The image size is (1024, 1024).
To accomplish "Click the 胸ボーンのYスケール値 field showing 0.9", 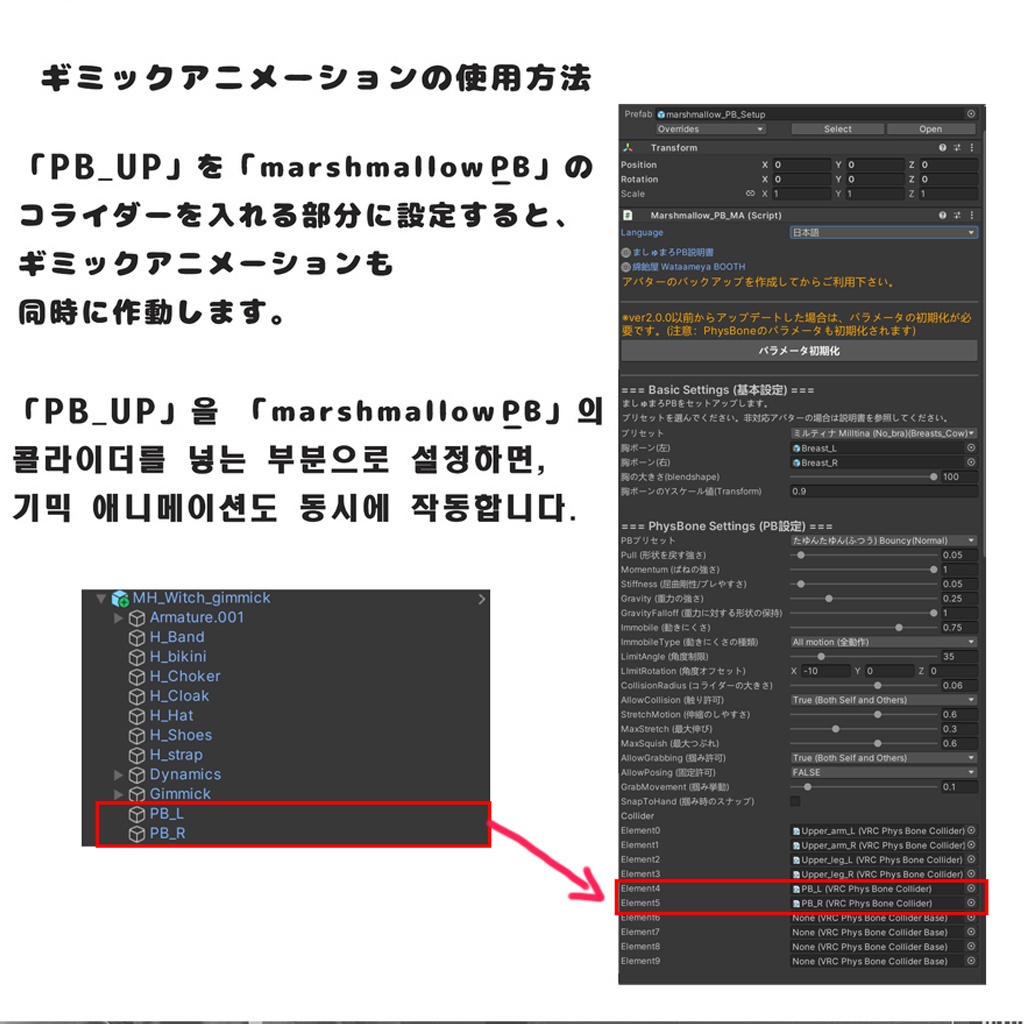I will tap(884, 491).
